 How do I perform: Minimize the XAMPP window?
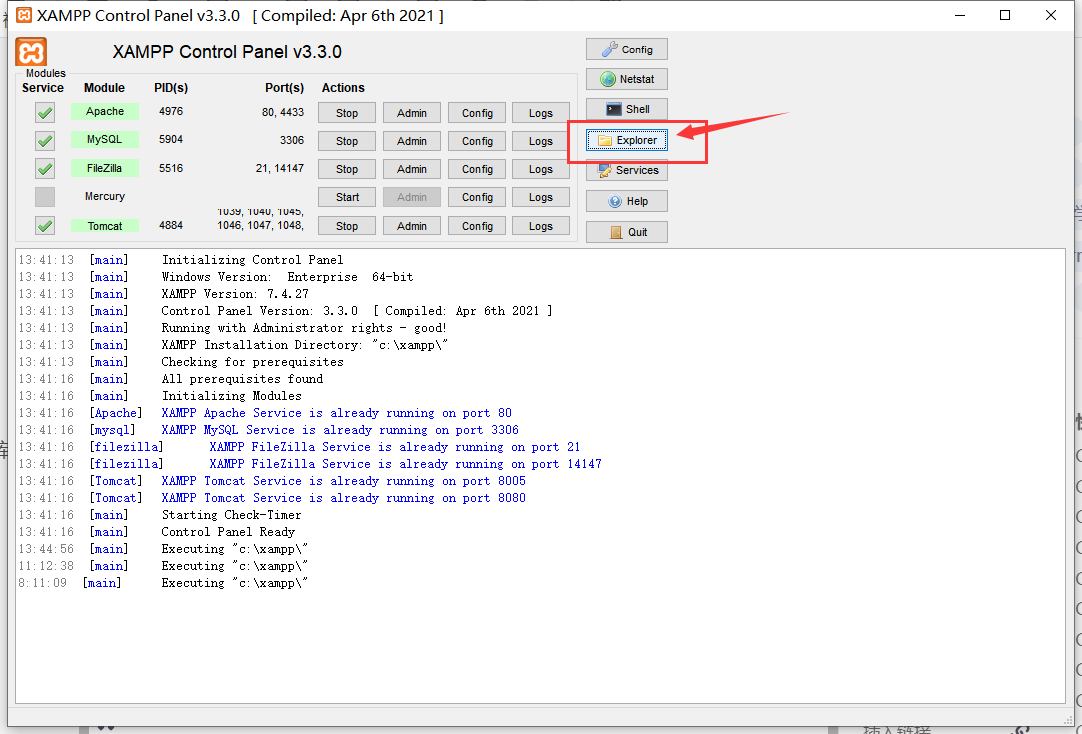[960, 15]
